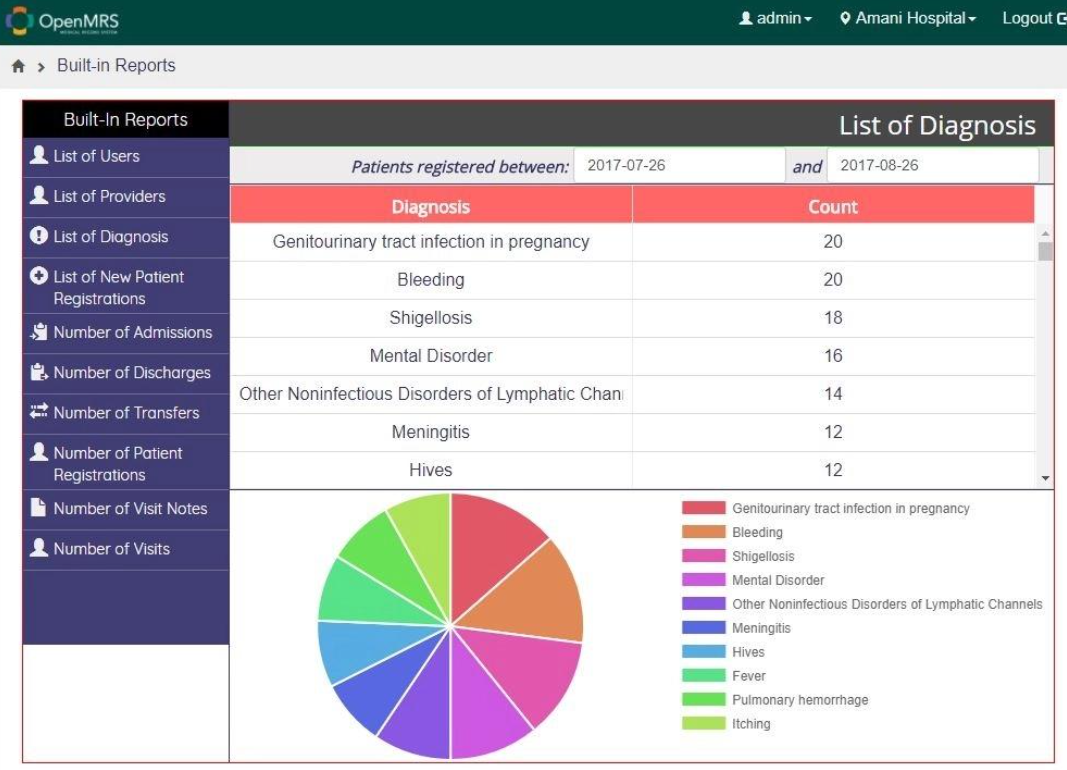Open the List of Providers report
The height and width of the screenshot is (770, 1067).
click(126, 197)
